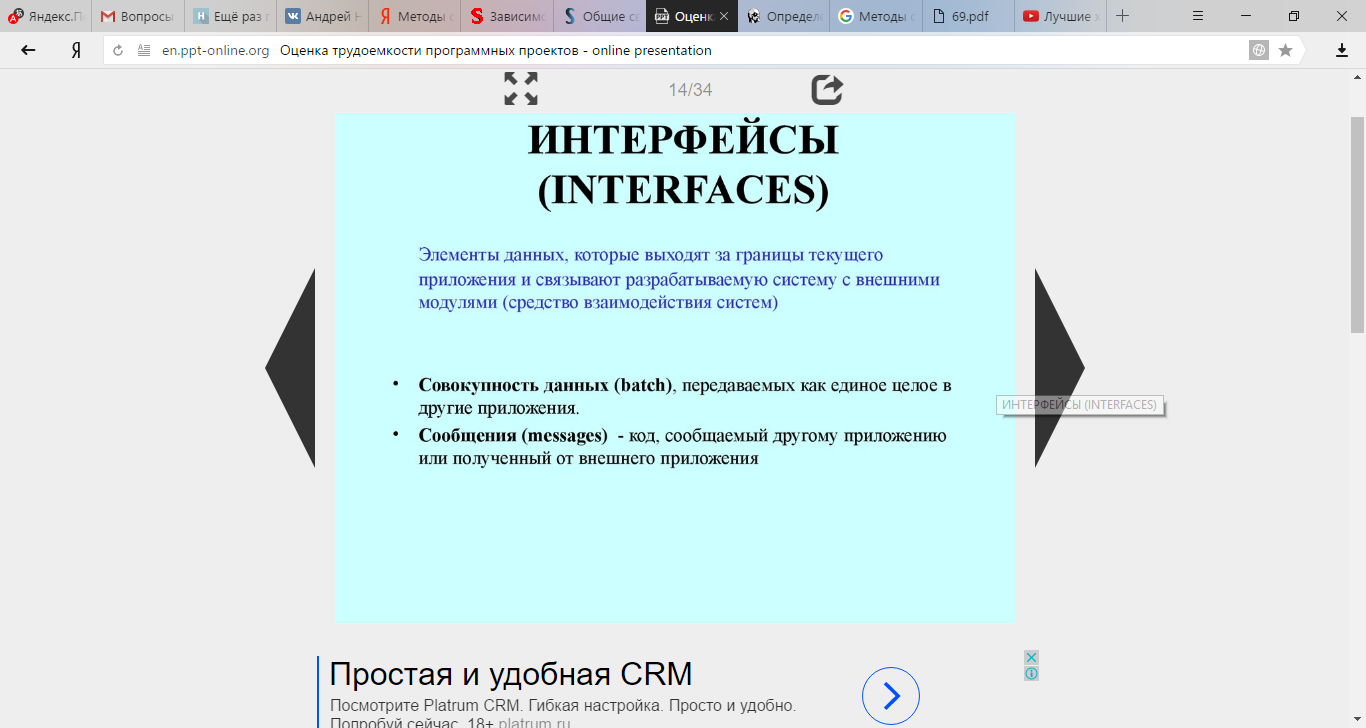This screenshot has width=1366, height=728.
Task: Open the browser hamburger menu
Action: (1198, 16)
